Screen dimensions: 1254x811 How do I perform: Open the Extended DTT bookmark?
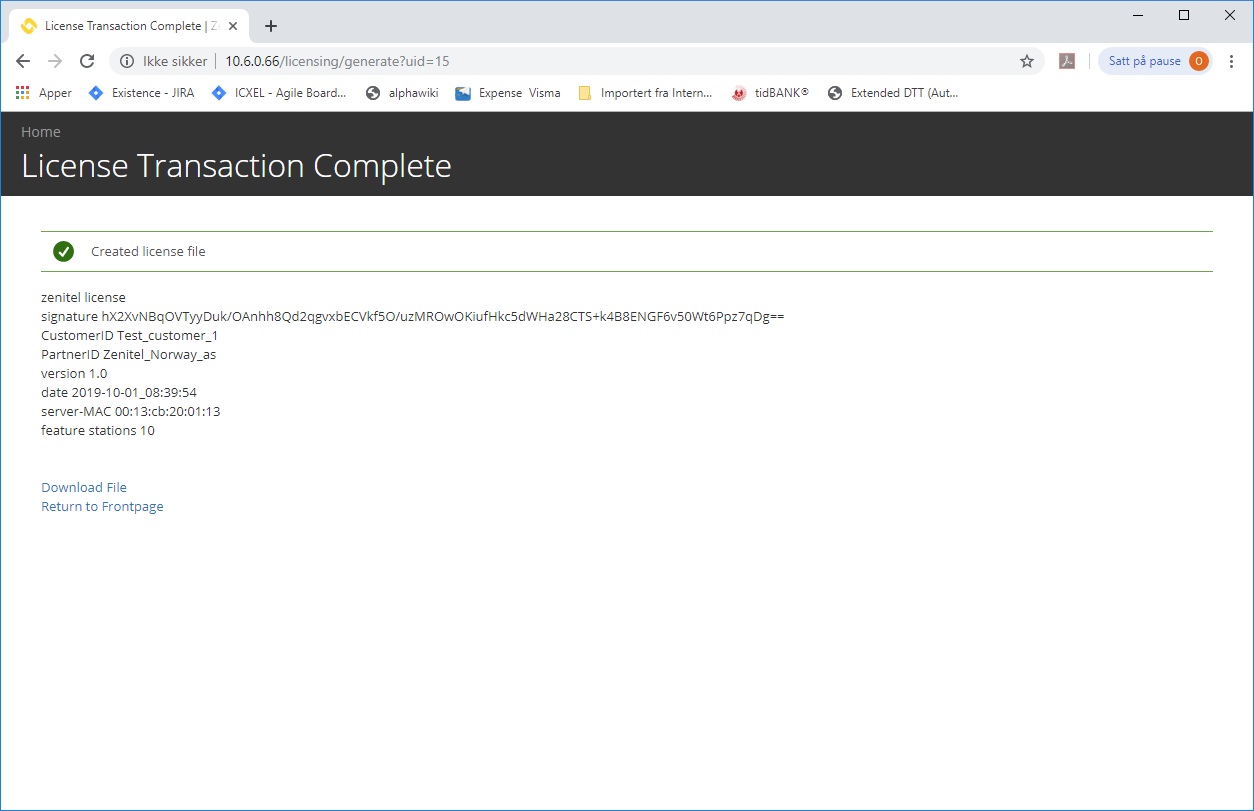893,93
